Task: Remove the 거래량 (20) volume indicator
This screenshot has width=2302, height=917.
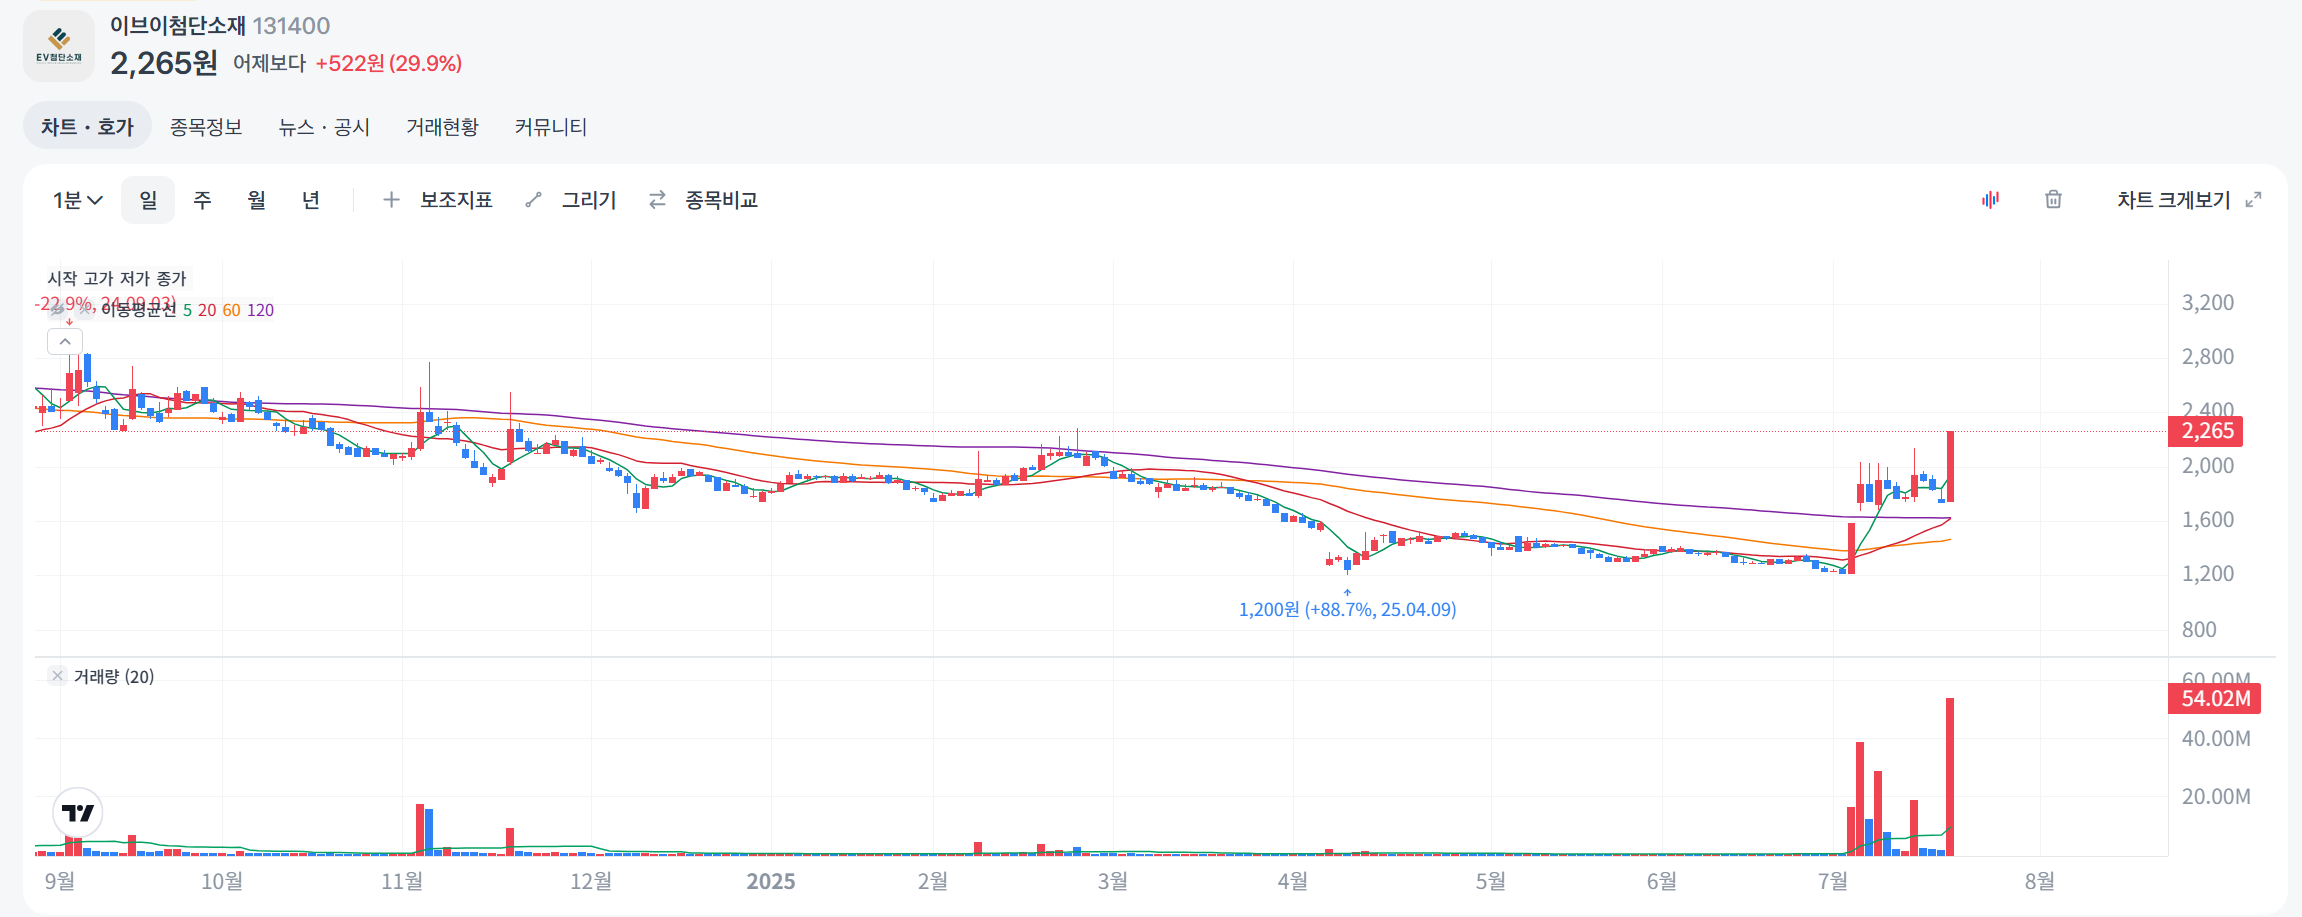Action: 57,676
